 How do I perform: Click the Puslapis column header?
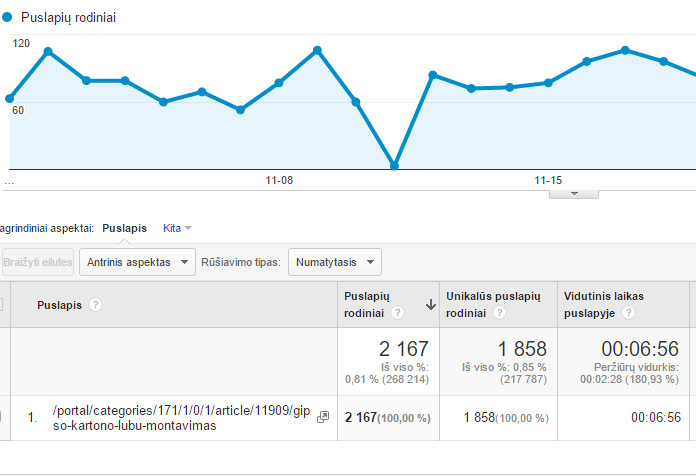click(x=59, y=305)
